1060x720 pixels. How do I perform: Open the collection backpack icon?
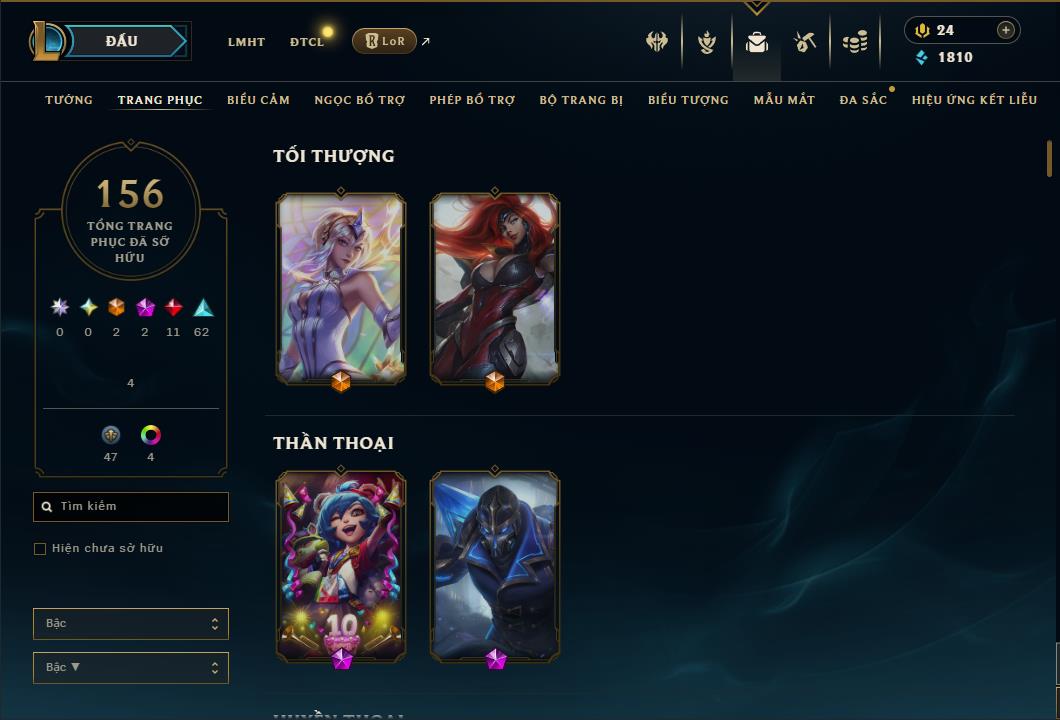(x=756, y=42)
